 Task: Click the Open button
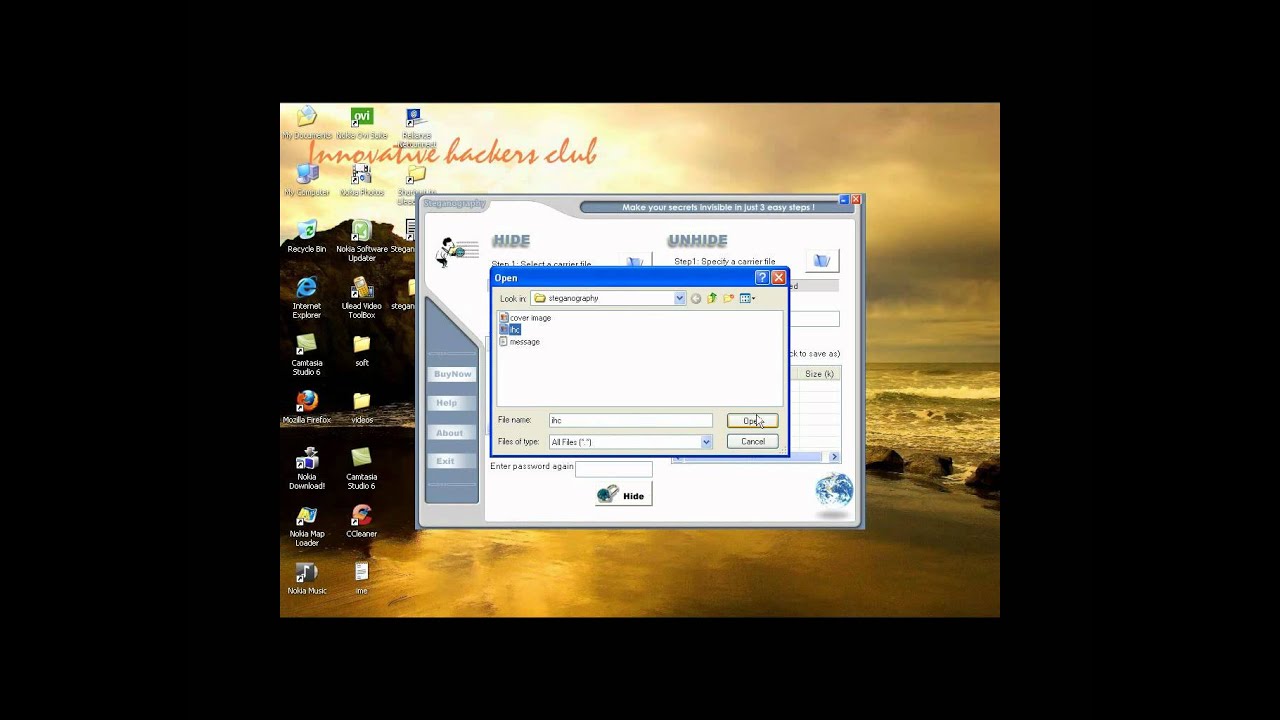tap(753, 420)
